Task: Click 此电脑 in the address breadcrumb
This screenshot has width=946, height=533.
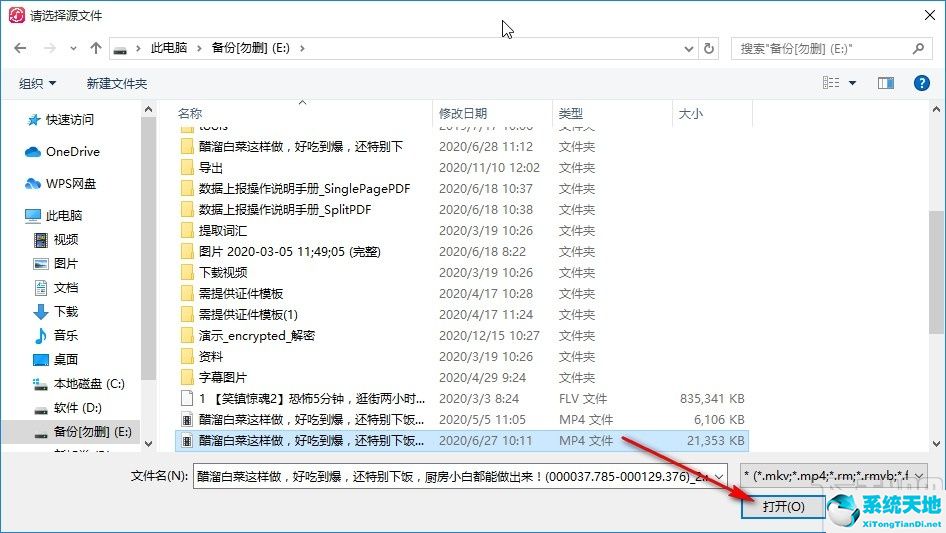Action: pyautogui.click(x=169, y=48)
